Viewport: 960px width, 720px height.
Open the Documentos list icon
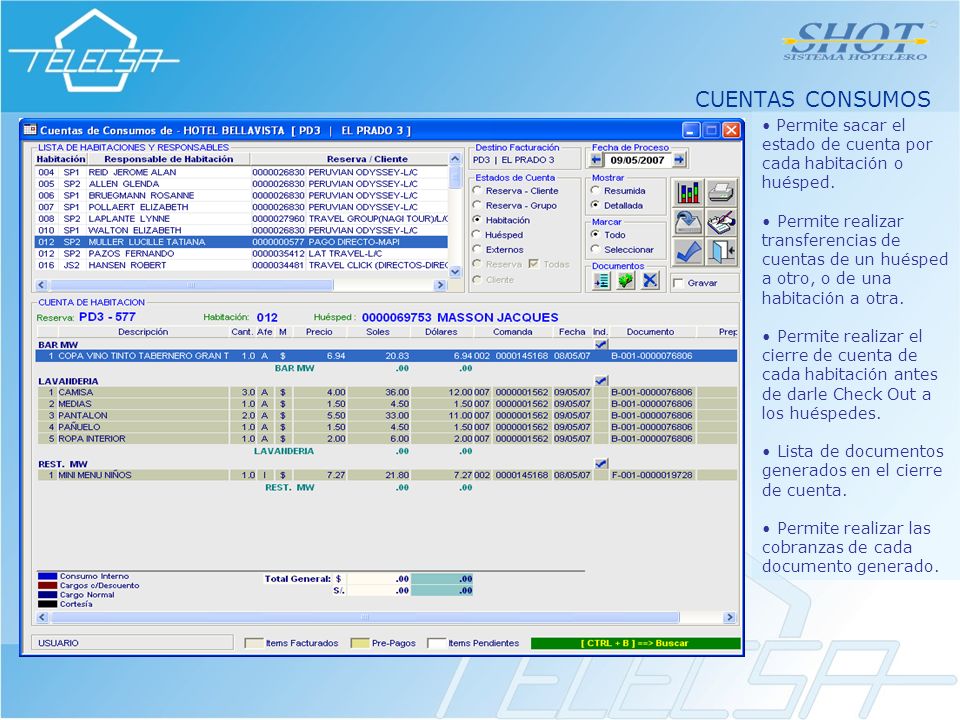(602, 281)
